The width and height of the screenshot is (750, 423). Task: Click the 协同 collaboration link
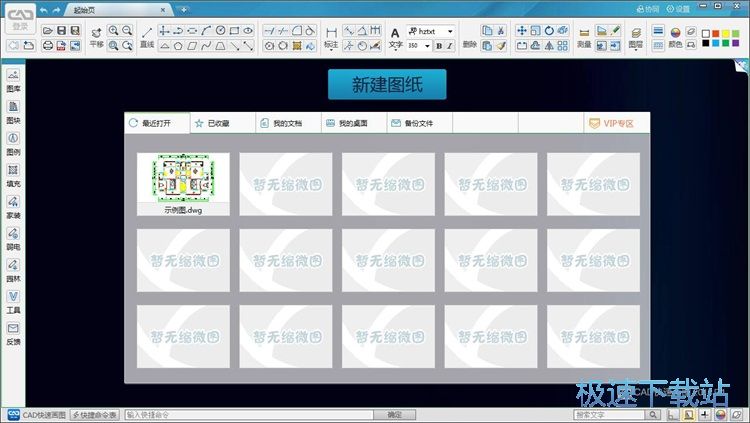(647, 9)
